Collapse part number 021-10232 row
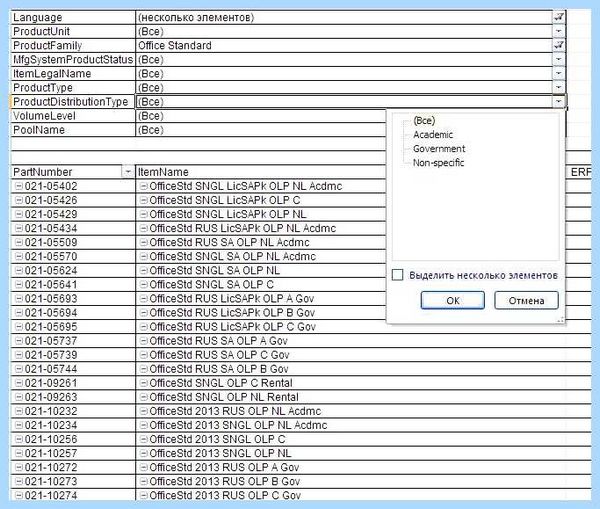This screenshot has width=600, height=509. (x=19, y=411)
